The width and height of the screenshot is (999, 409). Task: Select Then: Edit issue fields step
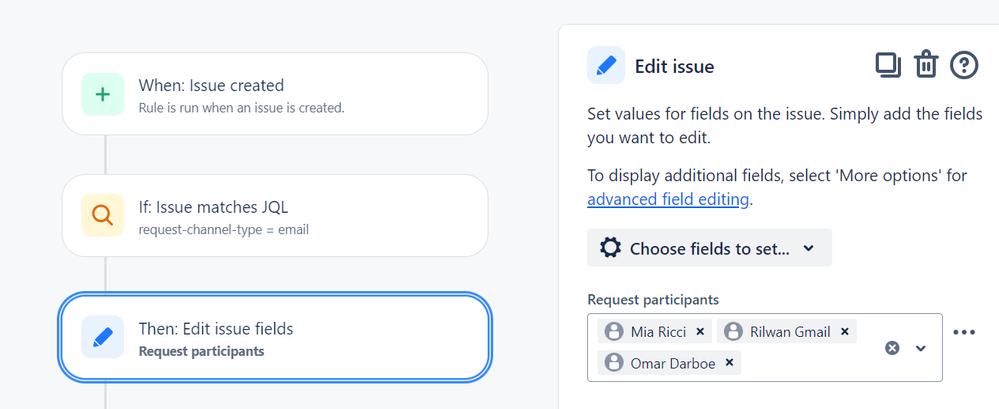tap(275, 337)
